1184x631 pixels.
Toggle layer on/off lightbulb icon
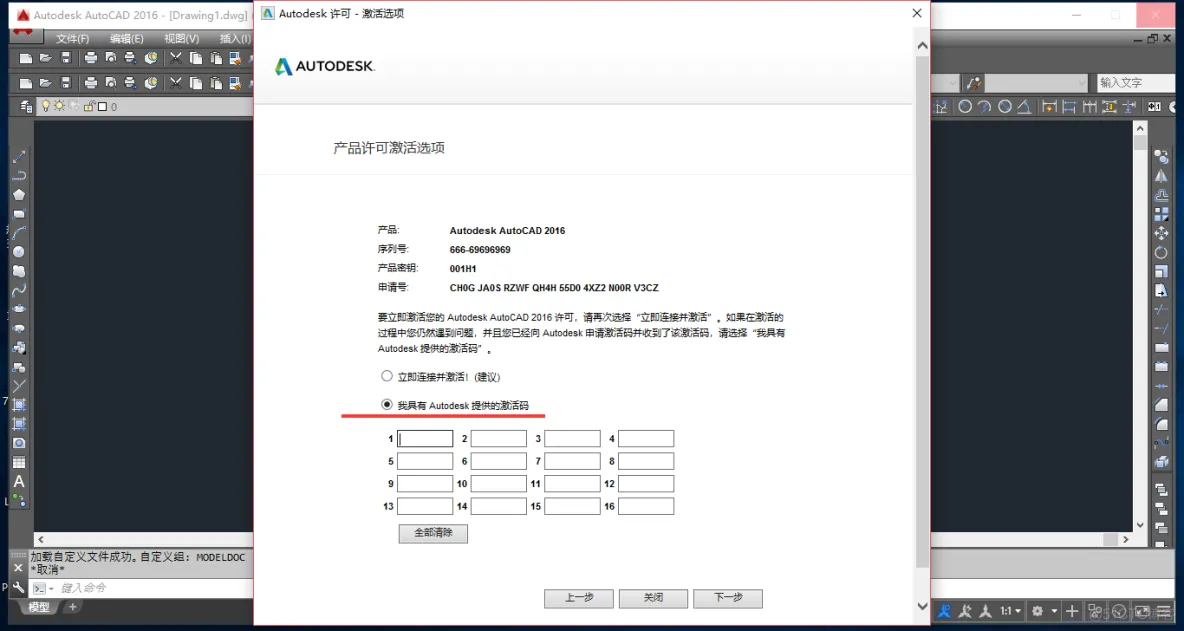45,106
